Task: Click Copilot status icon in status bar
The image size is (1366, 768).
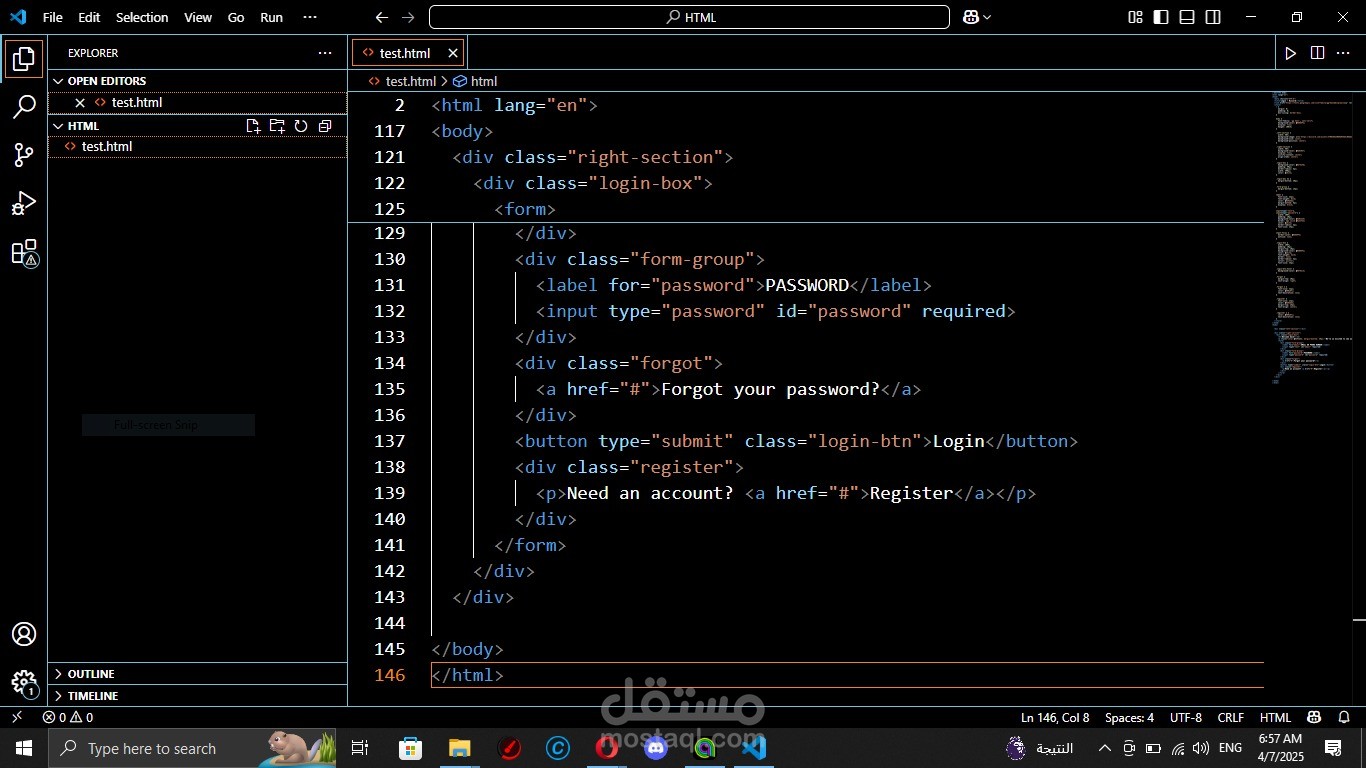Action: (1314, 717)
